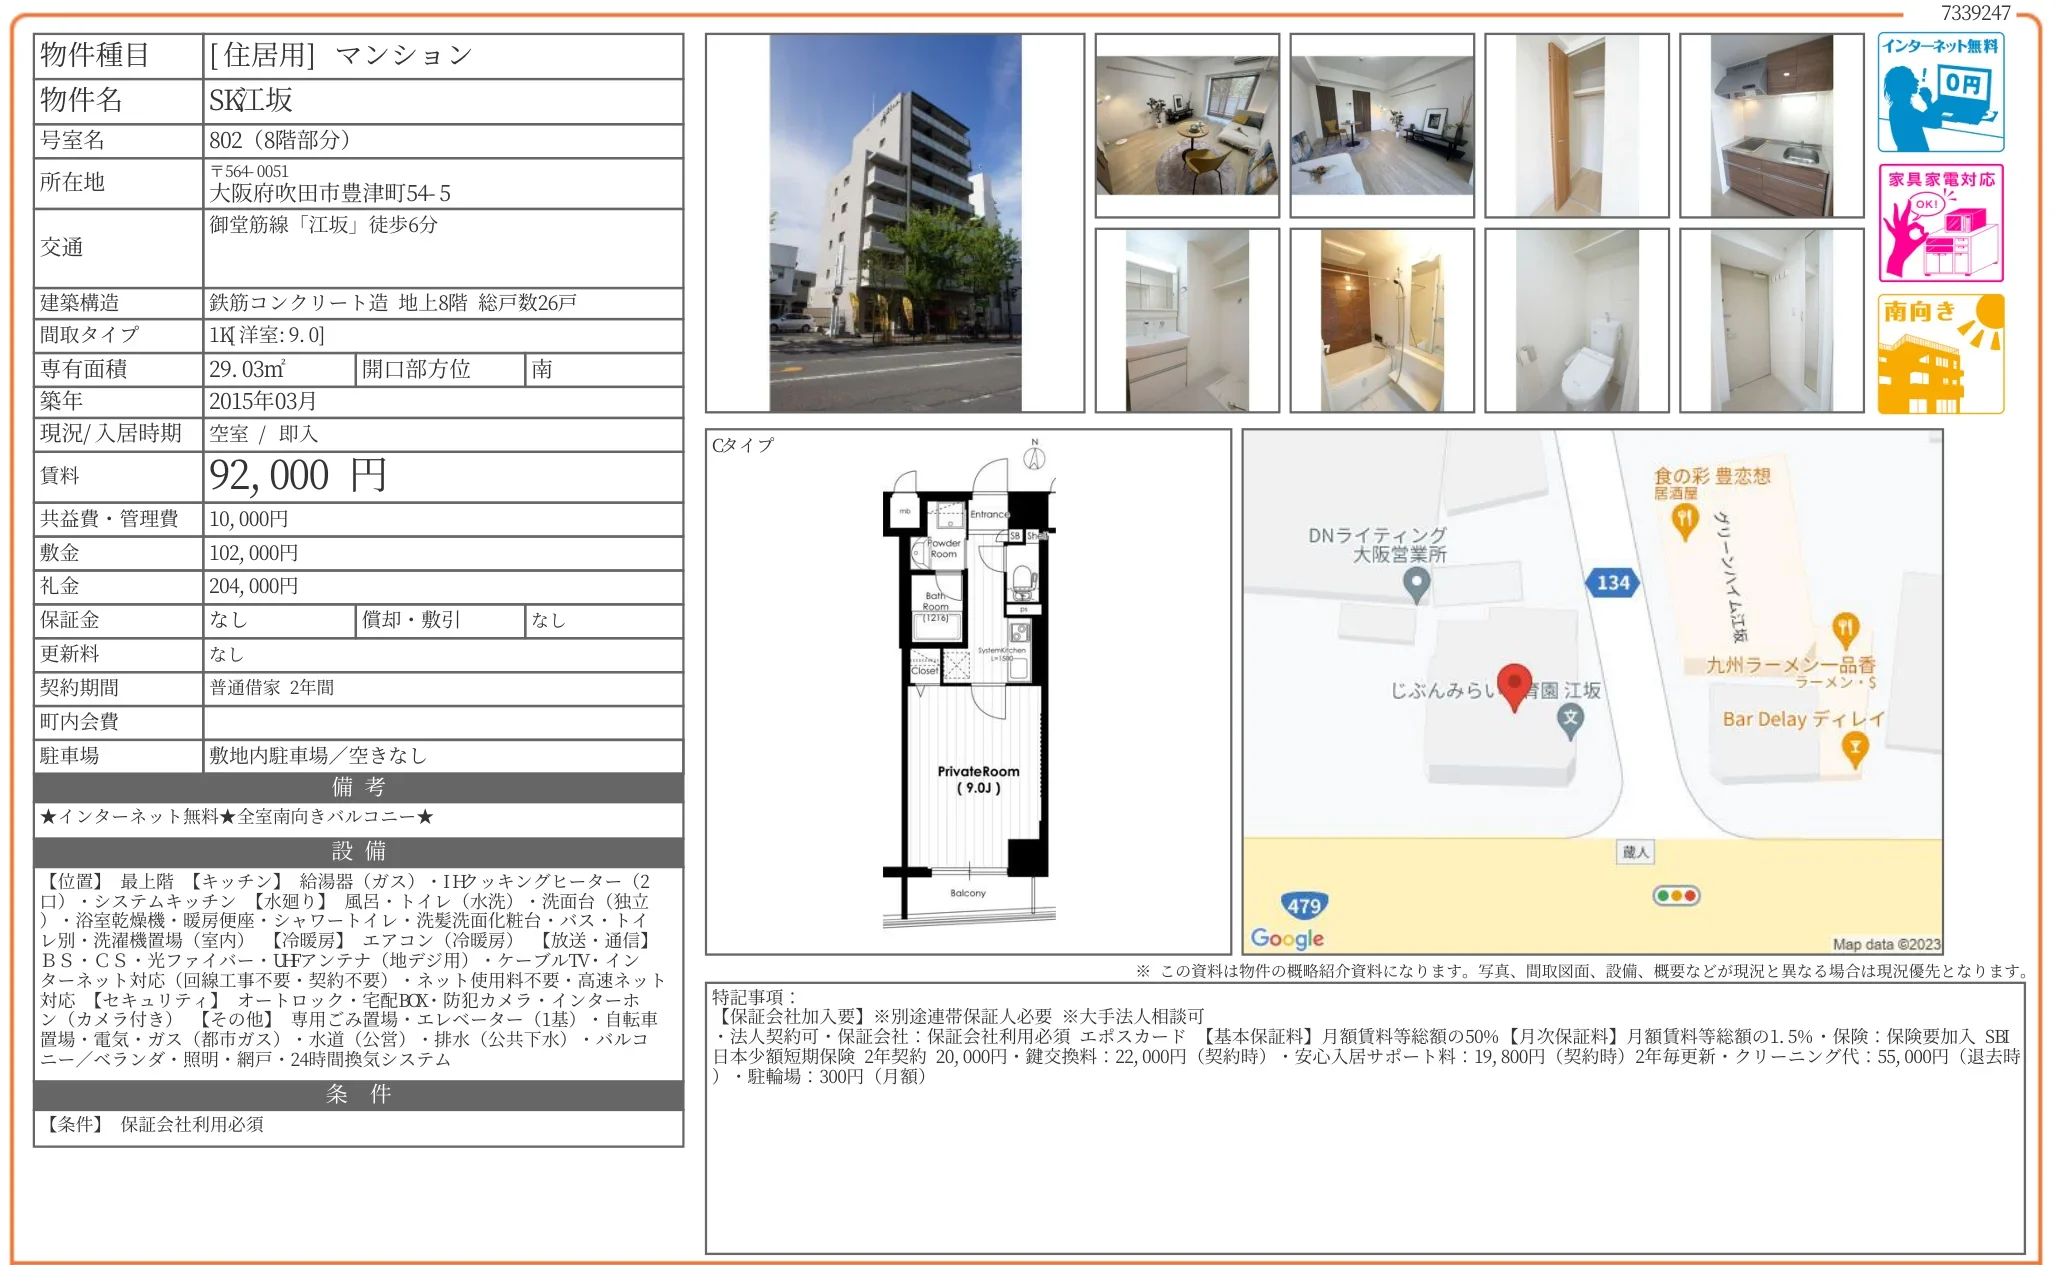Click the 92,000 円 rent amount
Viewport: 2056px width, 1265px height.
click(298, 476)
